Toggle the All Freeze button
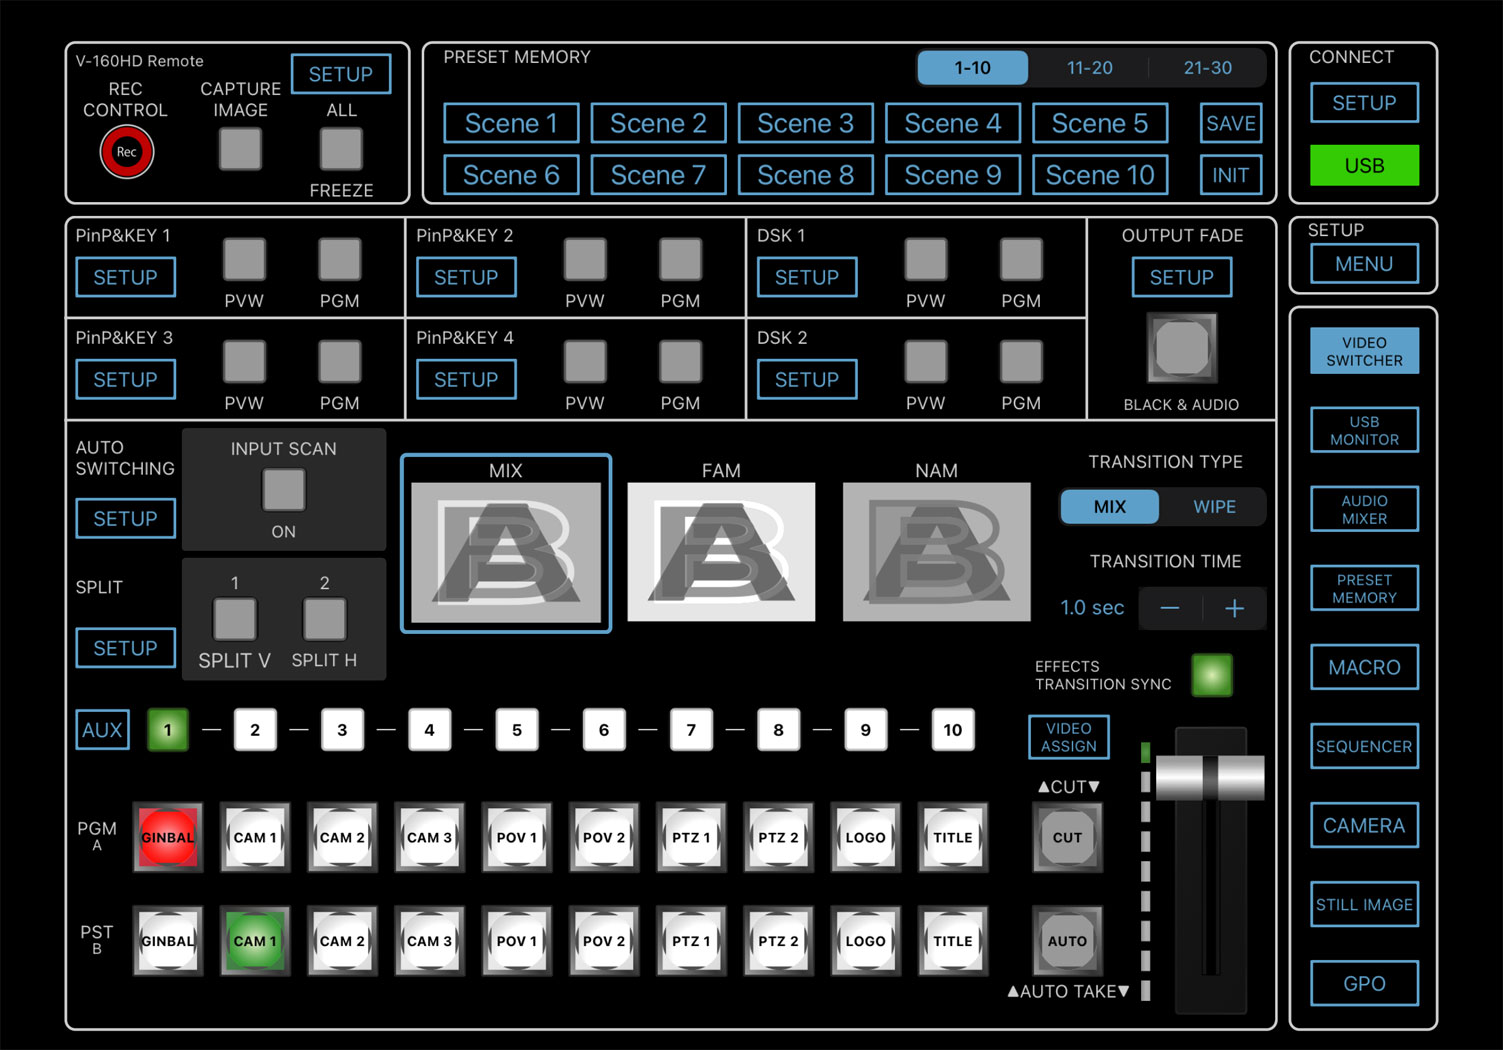Image resolution: width=1503 pixels, height=1050 pixels. click(341, 149)
